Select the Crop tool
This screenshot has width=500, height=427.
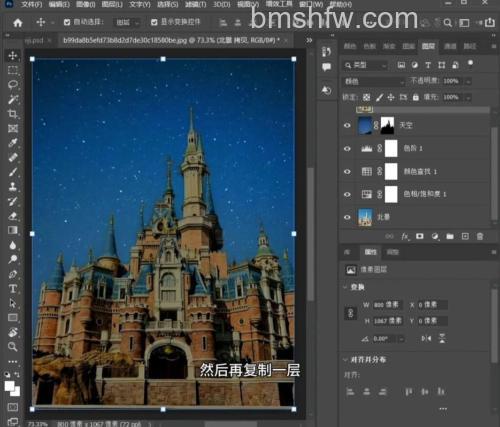pos(13,114)
